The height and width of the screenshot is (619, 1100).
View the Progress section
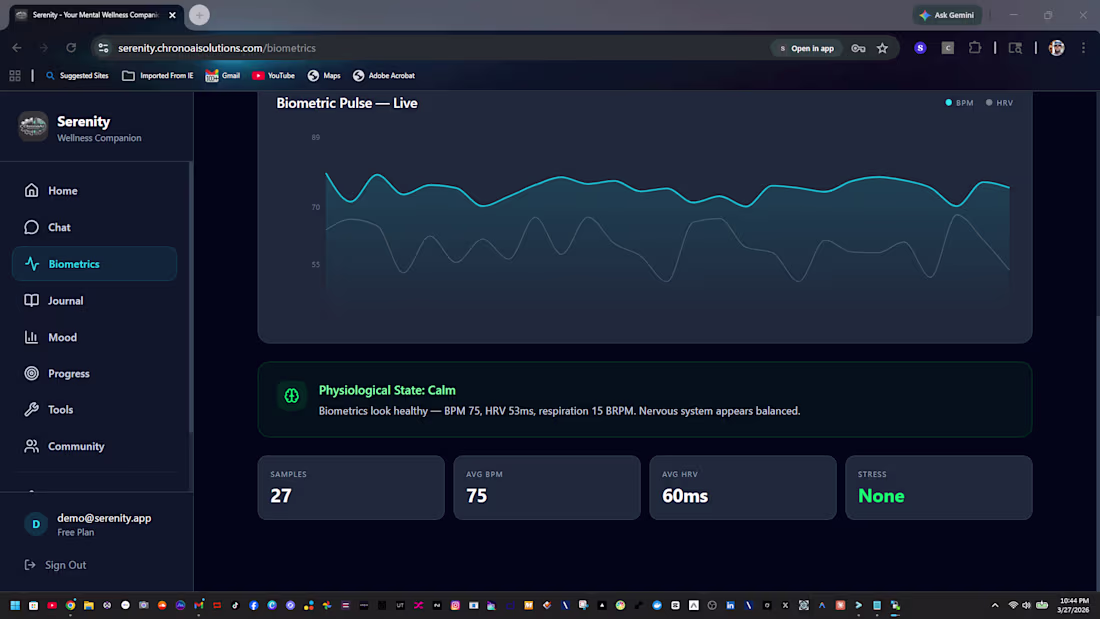click(x=94, y=373)
